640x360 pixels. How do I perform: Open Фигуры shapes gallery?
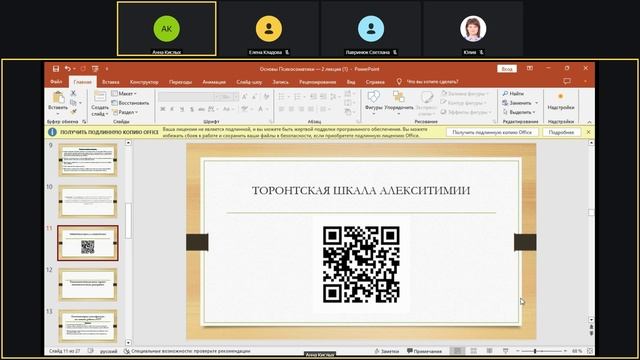373,102
